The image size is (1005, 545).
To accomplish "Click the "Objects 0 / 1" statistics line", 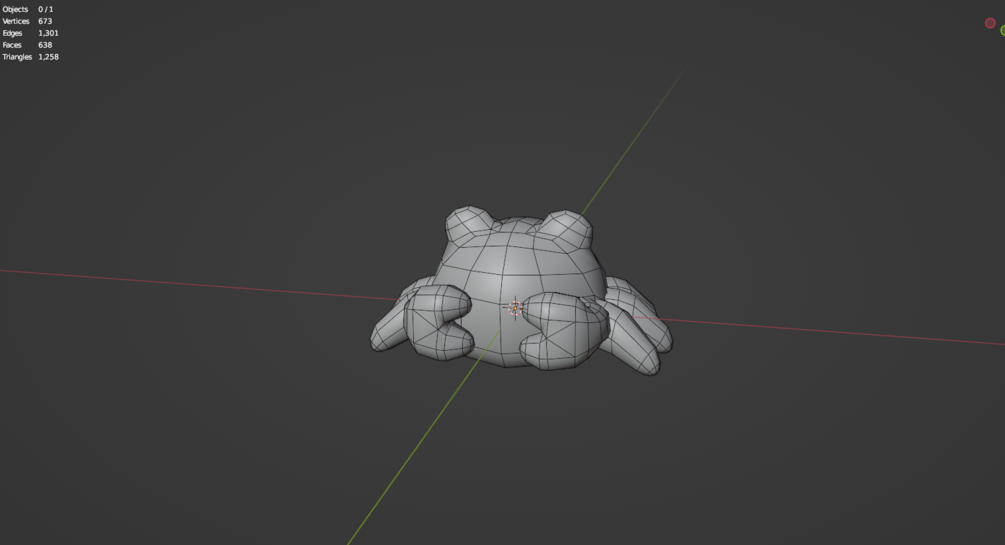I will point(28,10).
